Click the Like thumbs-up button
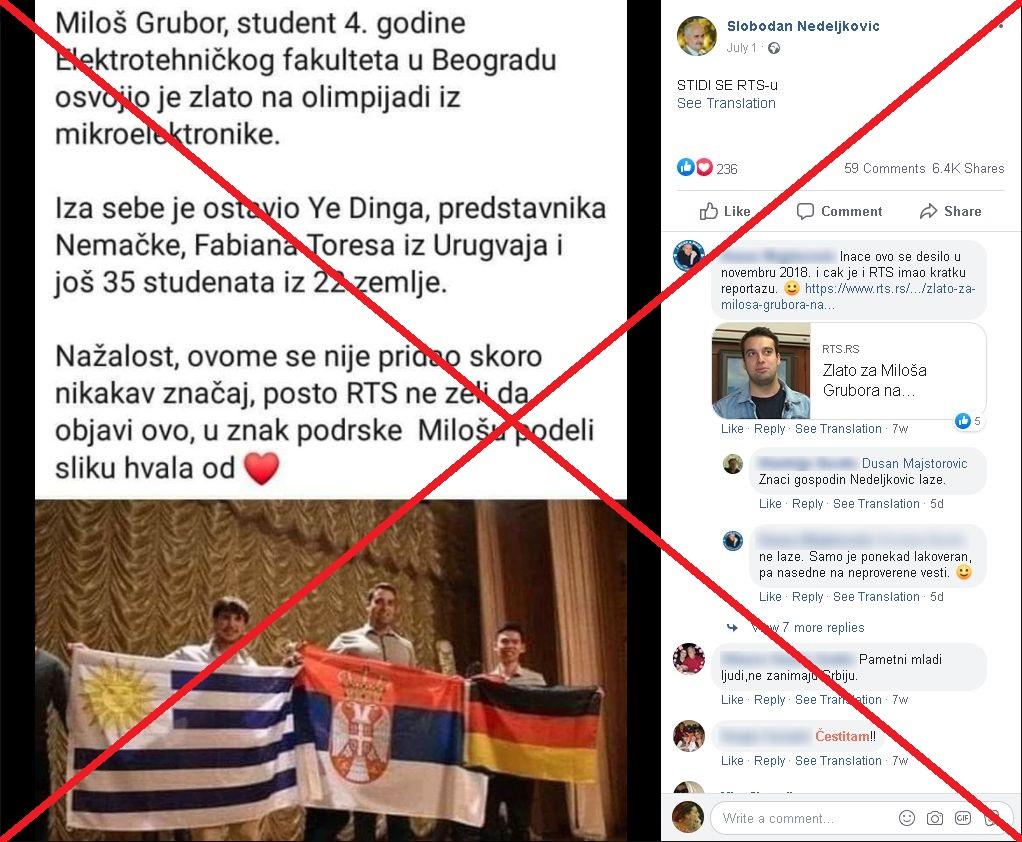The image size is (1022, 842). click(724, 211)
